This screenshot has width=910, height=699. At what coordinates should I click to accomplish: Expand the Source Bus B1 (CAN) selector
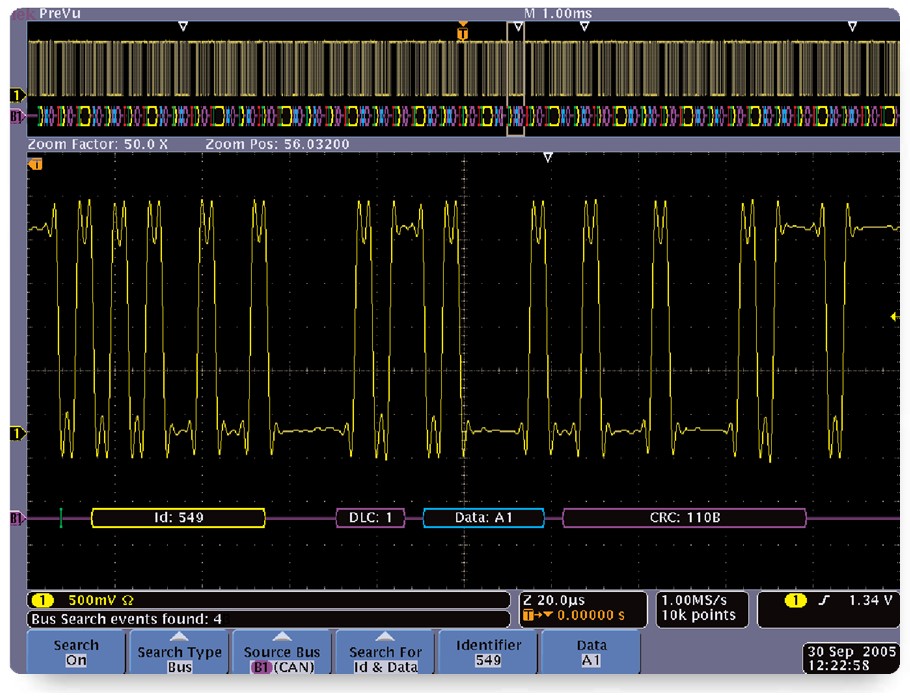click(x=282, y=653)
